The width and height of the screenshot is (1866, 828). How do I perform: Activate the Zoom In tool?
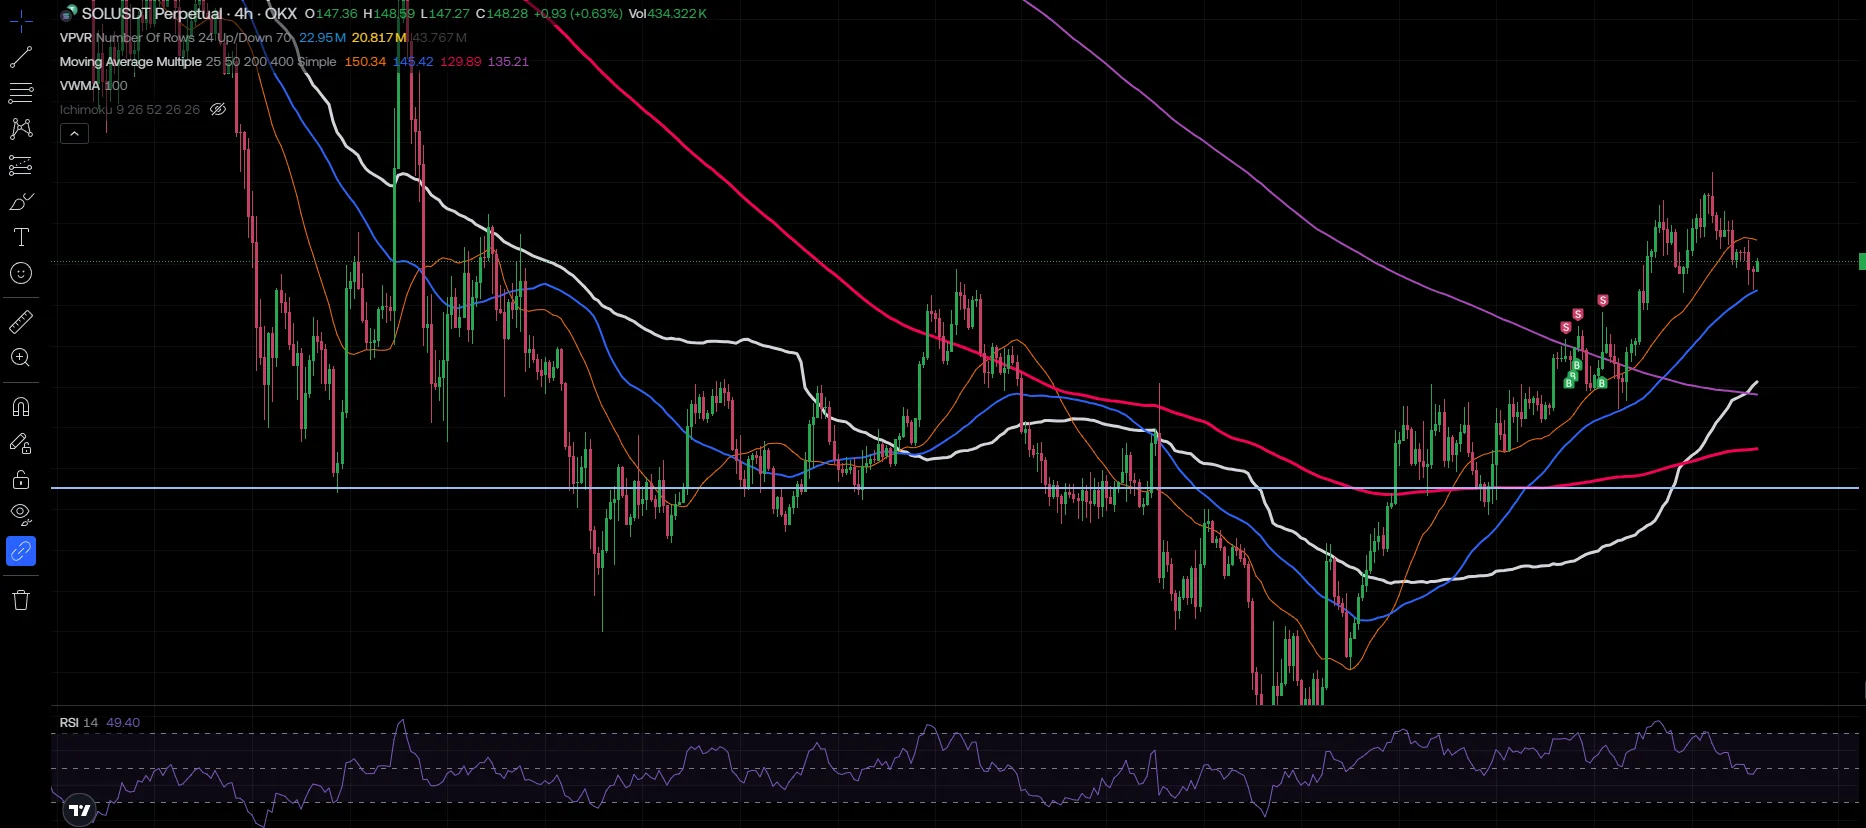click(x=21, y=358)
